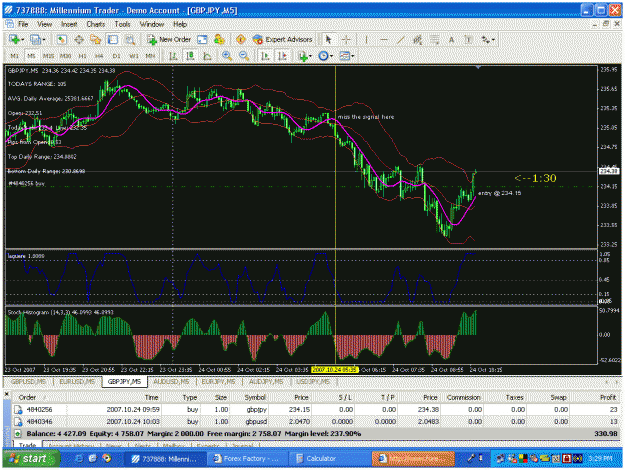This screenshot has height=470, width=625.
Task: Select the Crosshair tool
Action: (346, 39)
